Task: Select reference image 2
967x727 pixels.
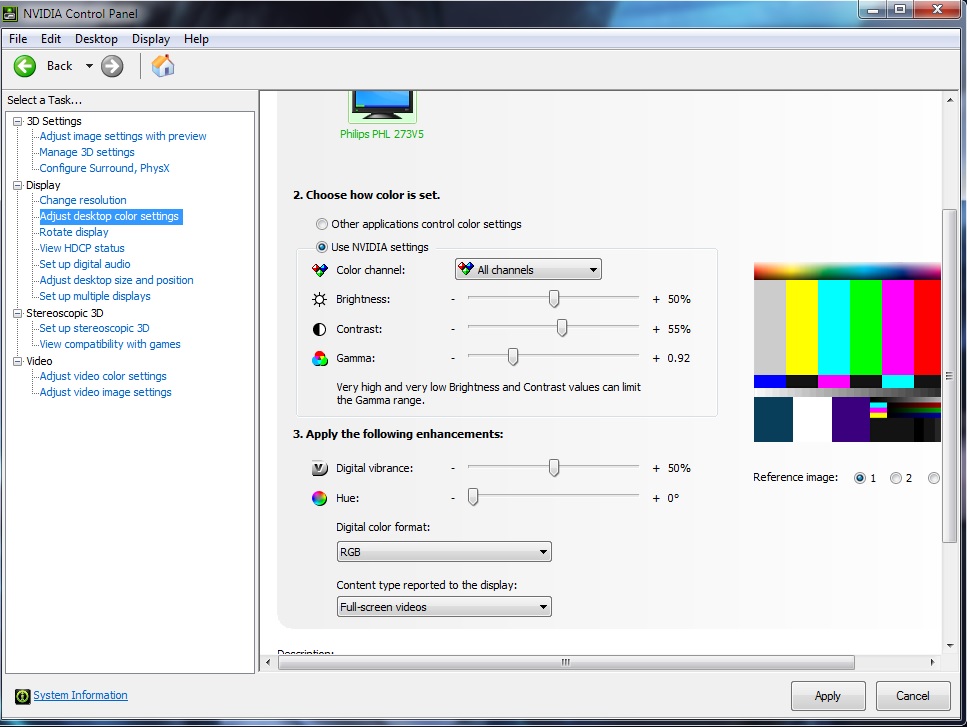Action: click(895, 478)
